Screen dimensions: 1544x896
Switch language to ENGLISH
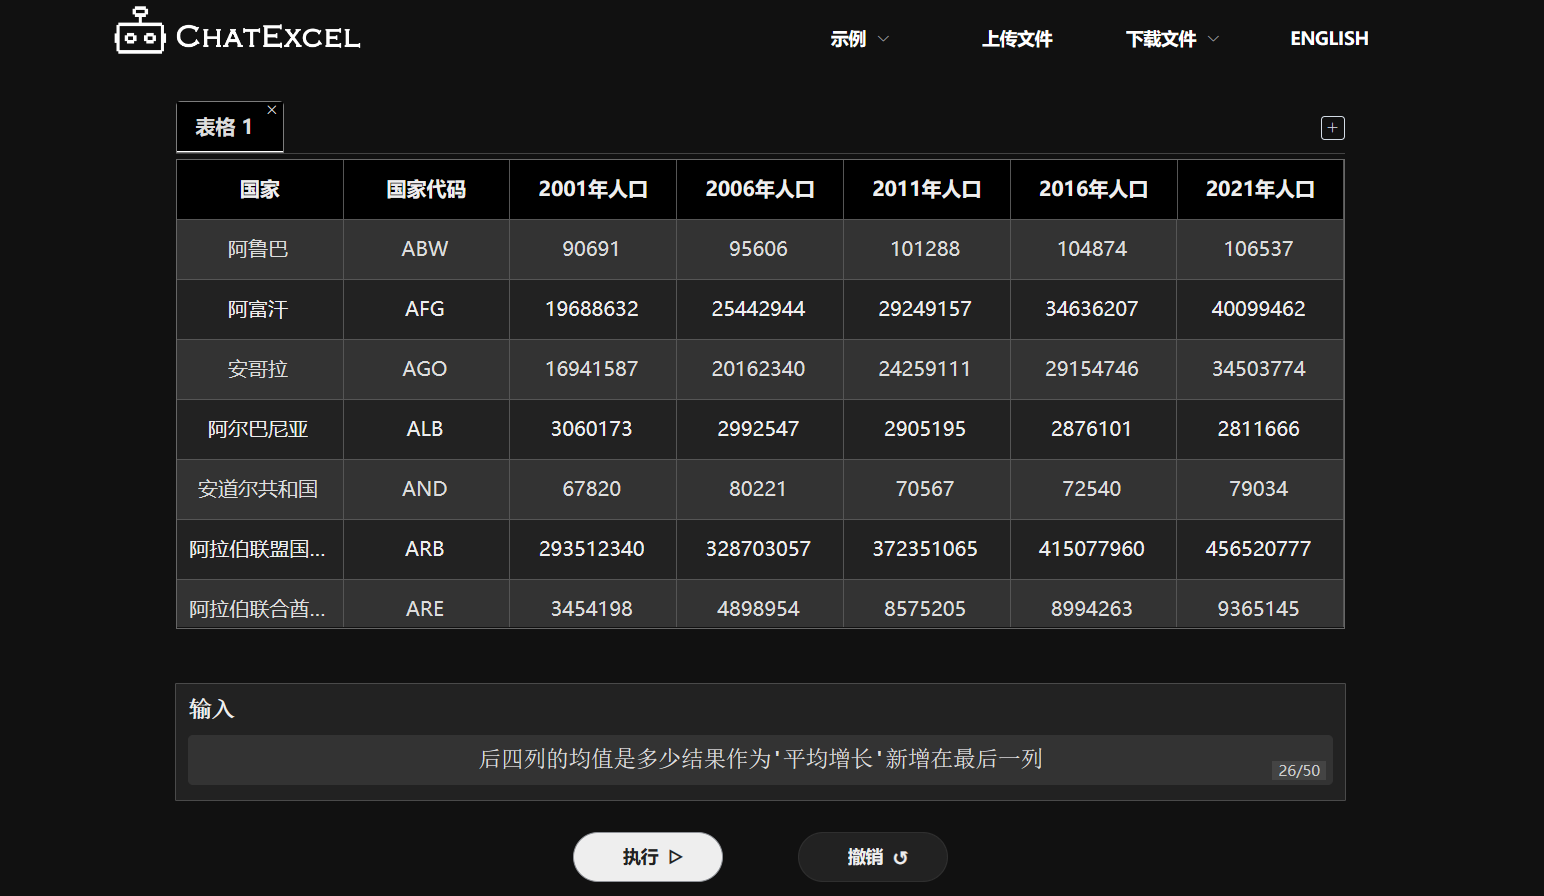click(x=1329, y=39)
